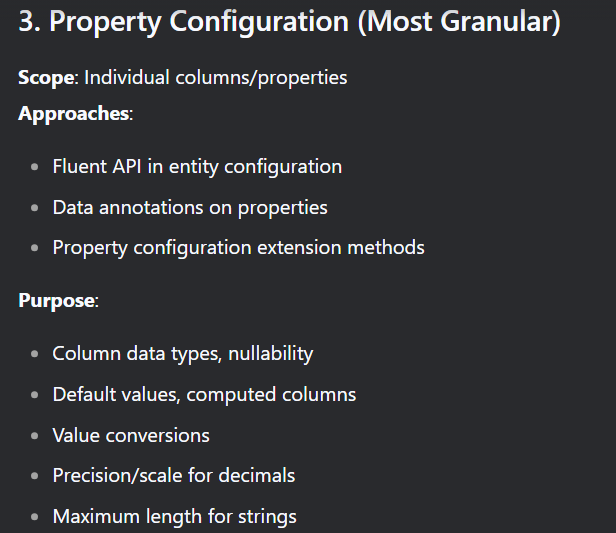The width and height of the screenshot is (616, 533).
Task: Click the bold Scope label
Action: click(46, 77)
